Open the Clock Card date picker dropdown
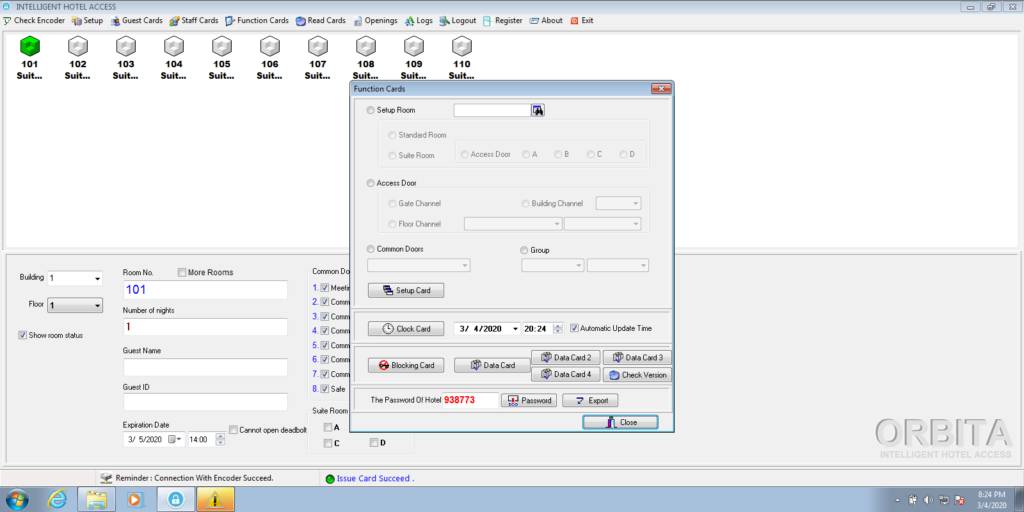 click(x=515, y=328)
